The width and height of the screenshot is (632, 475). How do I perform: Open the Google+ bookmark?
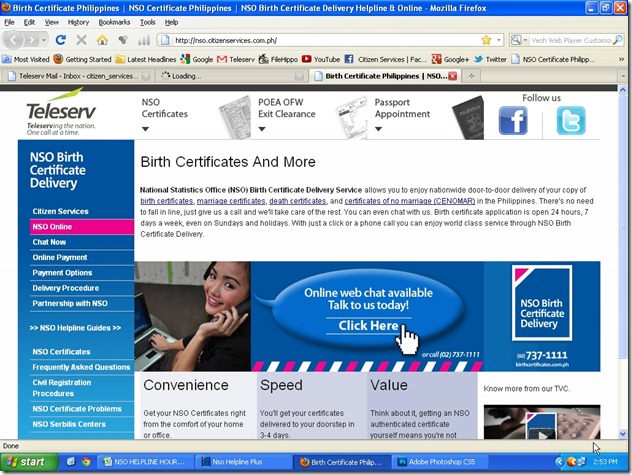click(x=450, y=59)
